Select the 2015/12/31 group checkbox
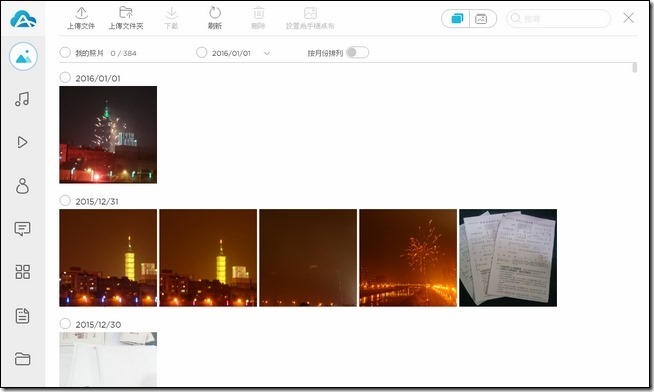This screenshot has width=654, height=392. pos(65,201)
